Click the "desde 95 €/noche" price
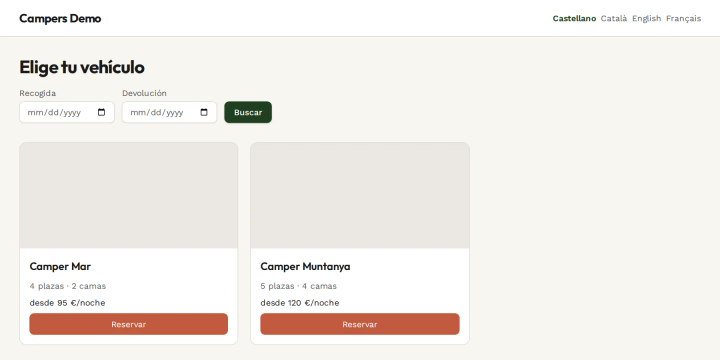Image resolution: width=720 pixels, height=360 pixels. coord(68,303)
